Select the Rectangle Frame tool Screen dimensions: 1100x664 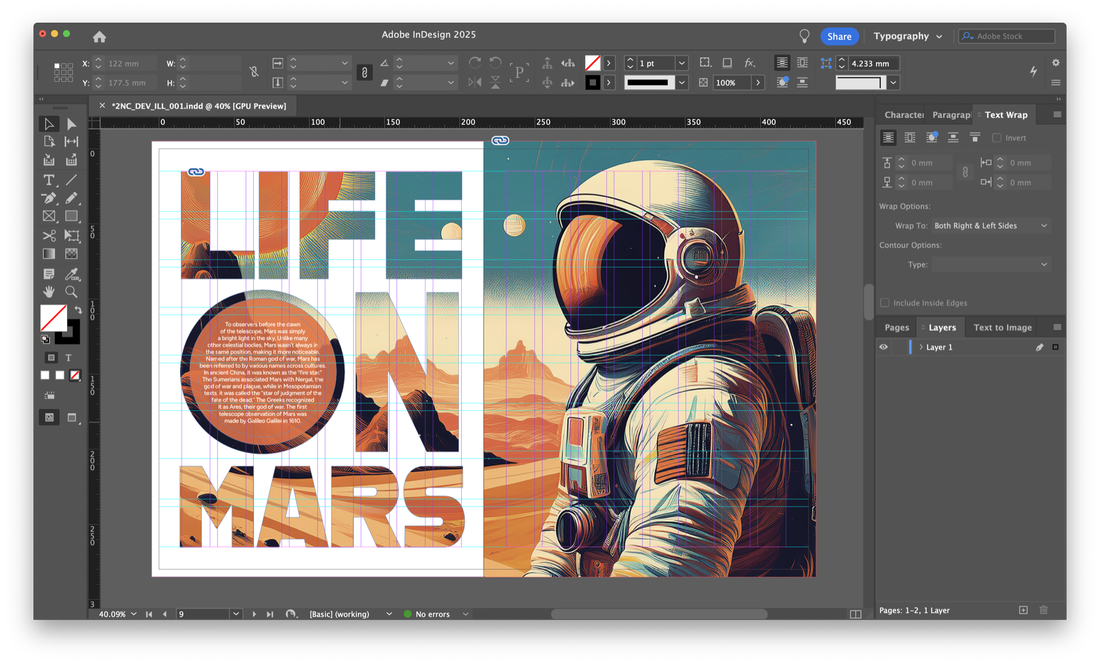49,217
